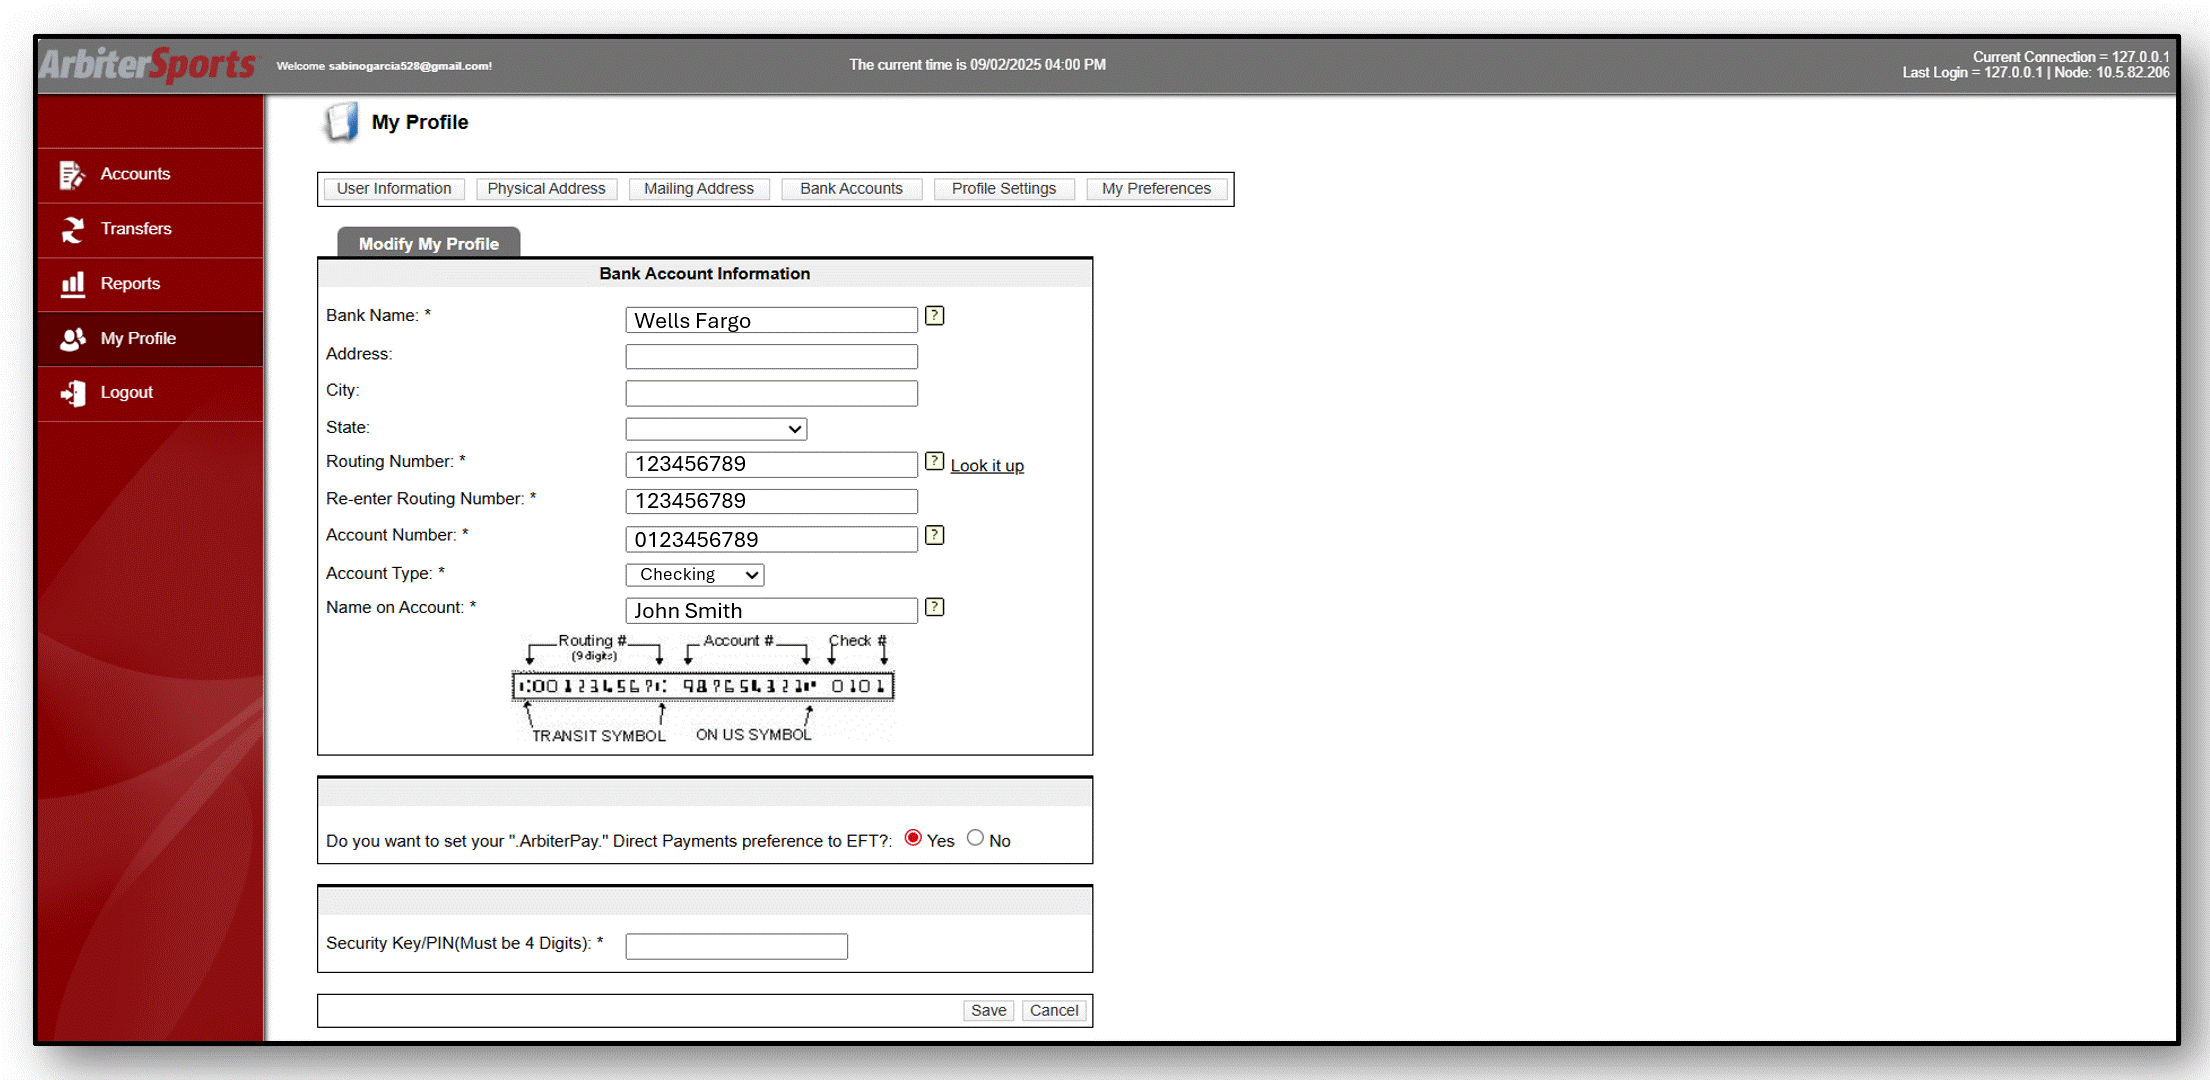Click the Transfers arrows icon
Screen dimensions: 2210x1080
72,229
